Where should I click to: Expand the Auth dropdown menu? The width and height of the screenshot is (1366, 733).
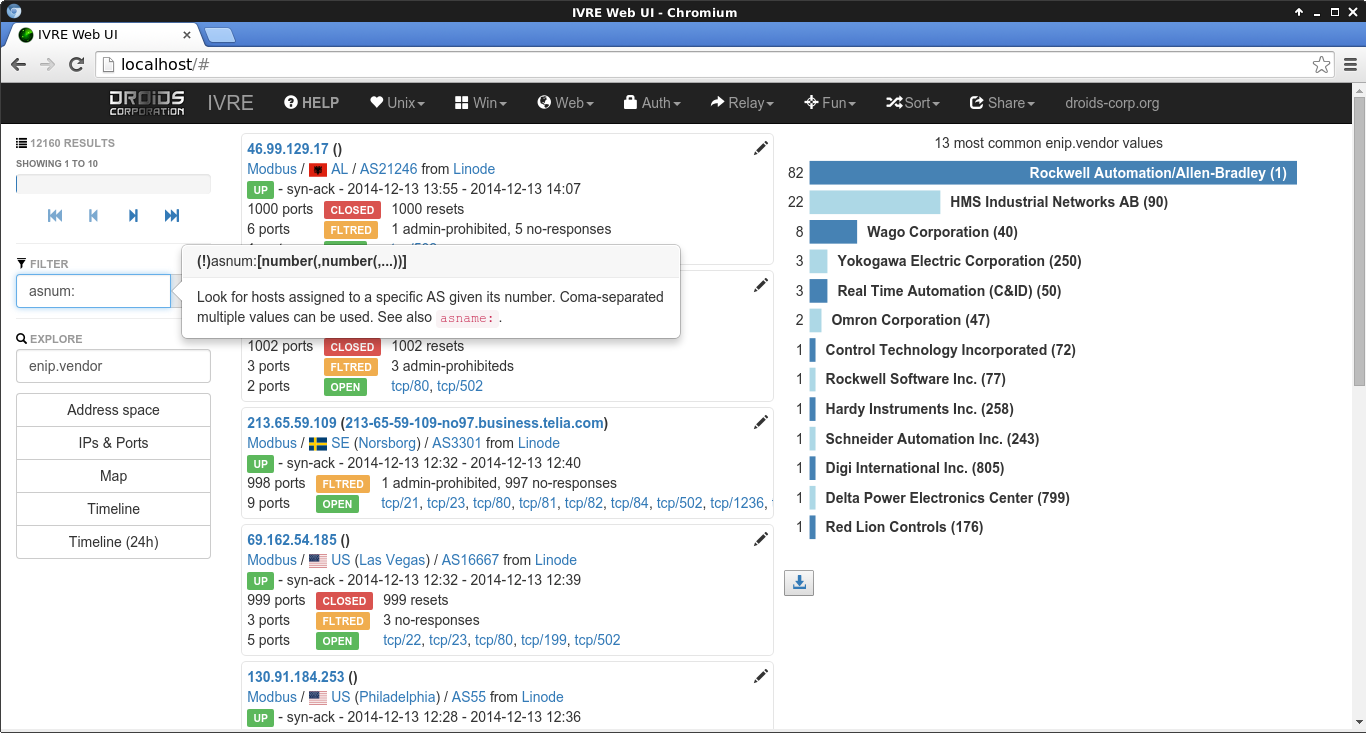tap(651, 103)
